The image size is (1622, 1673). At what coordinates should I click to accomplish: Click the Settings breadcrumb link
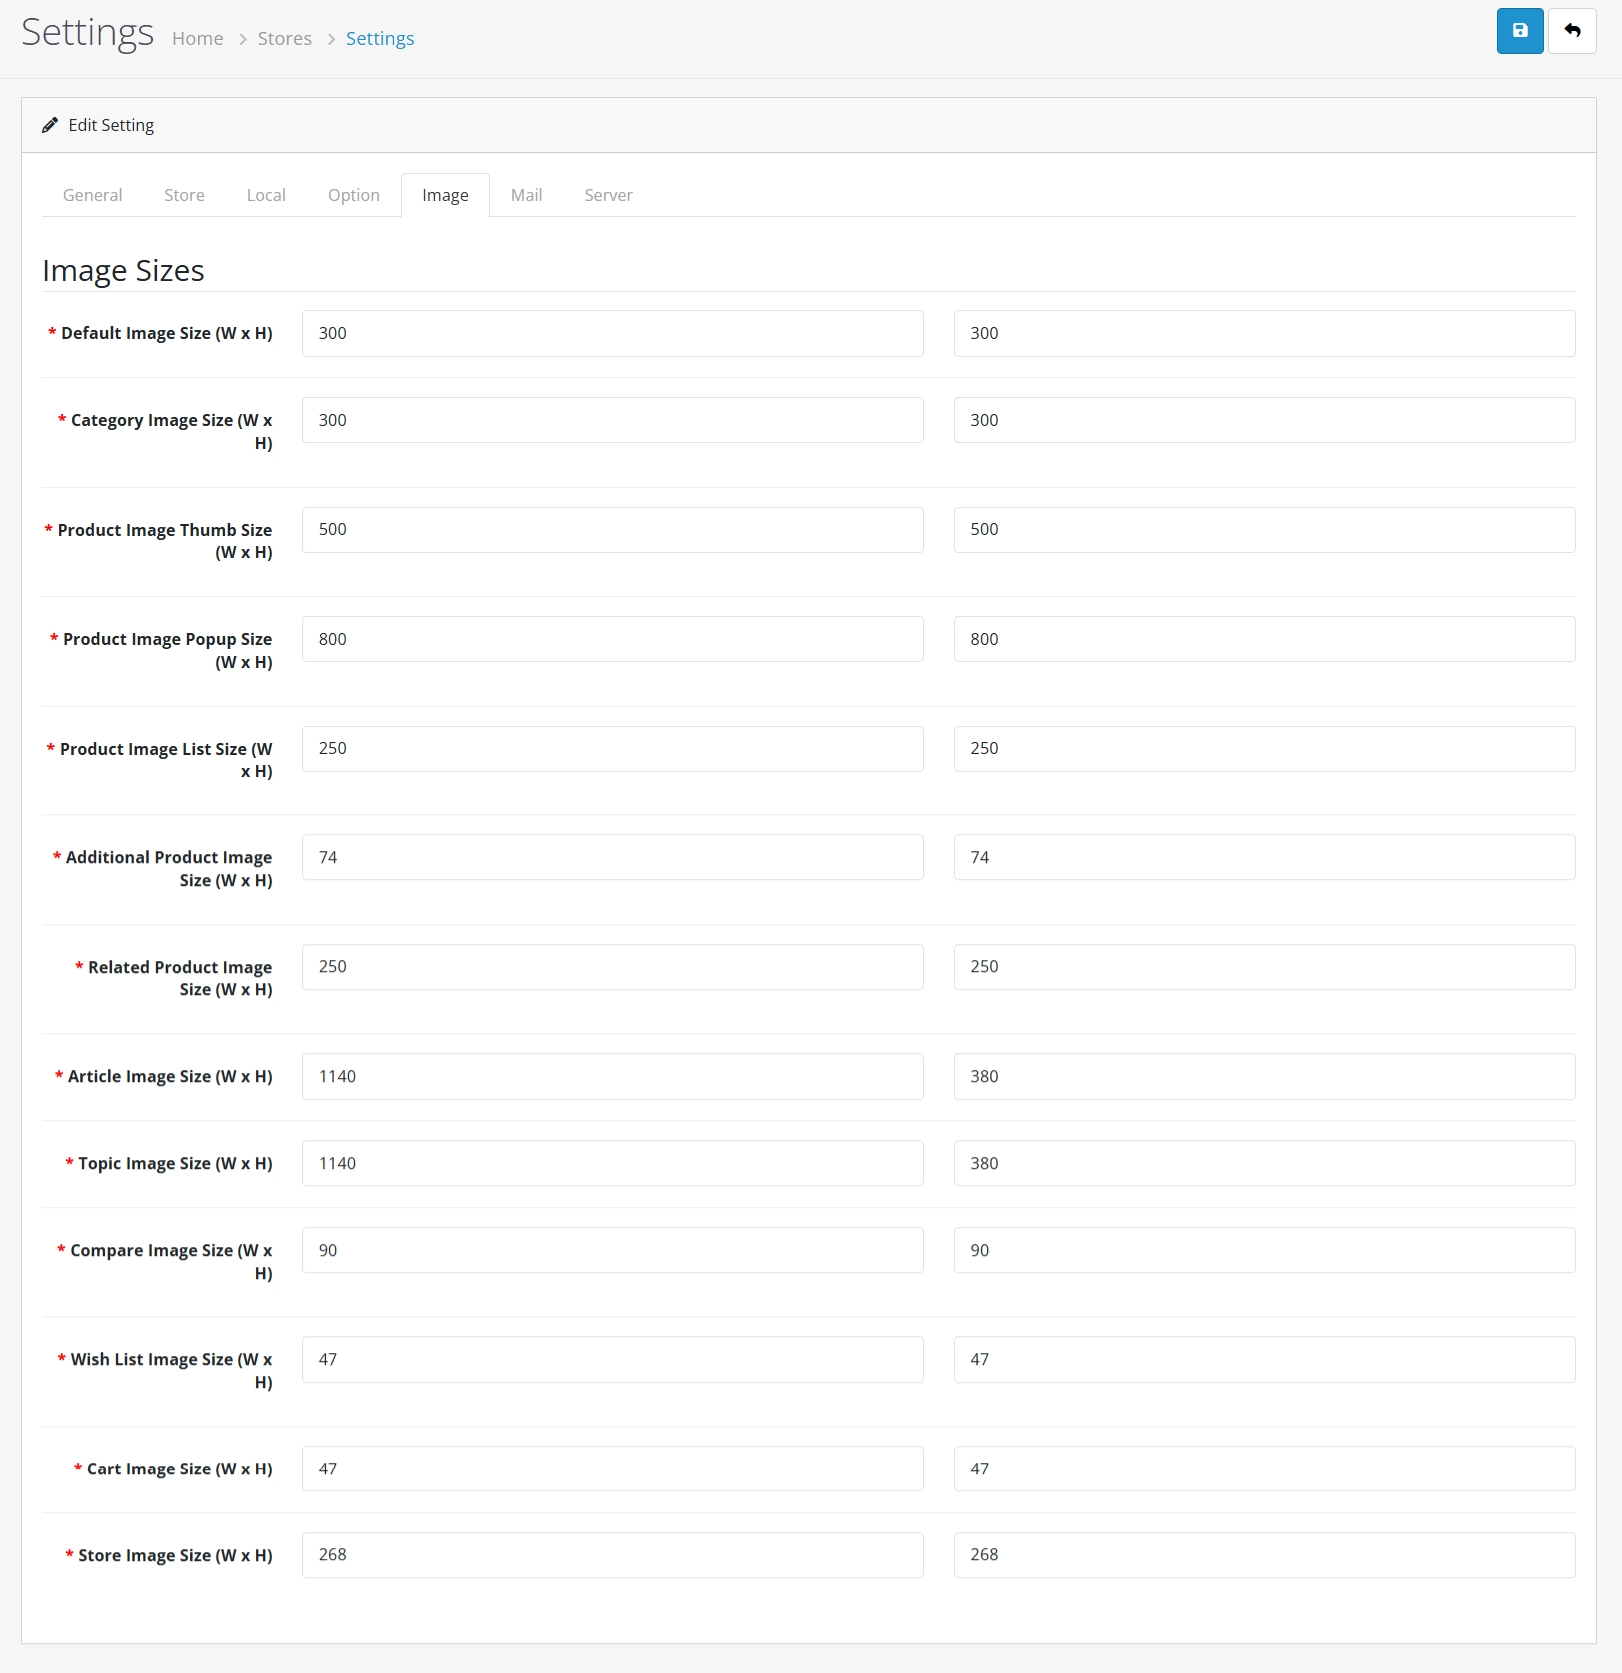[380, 39]
